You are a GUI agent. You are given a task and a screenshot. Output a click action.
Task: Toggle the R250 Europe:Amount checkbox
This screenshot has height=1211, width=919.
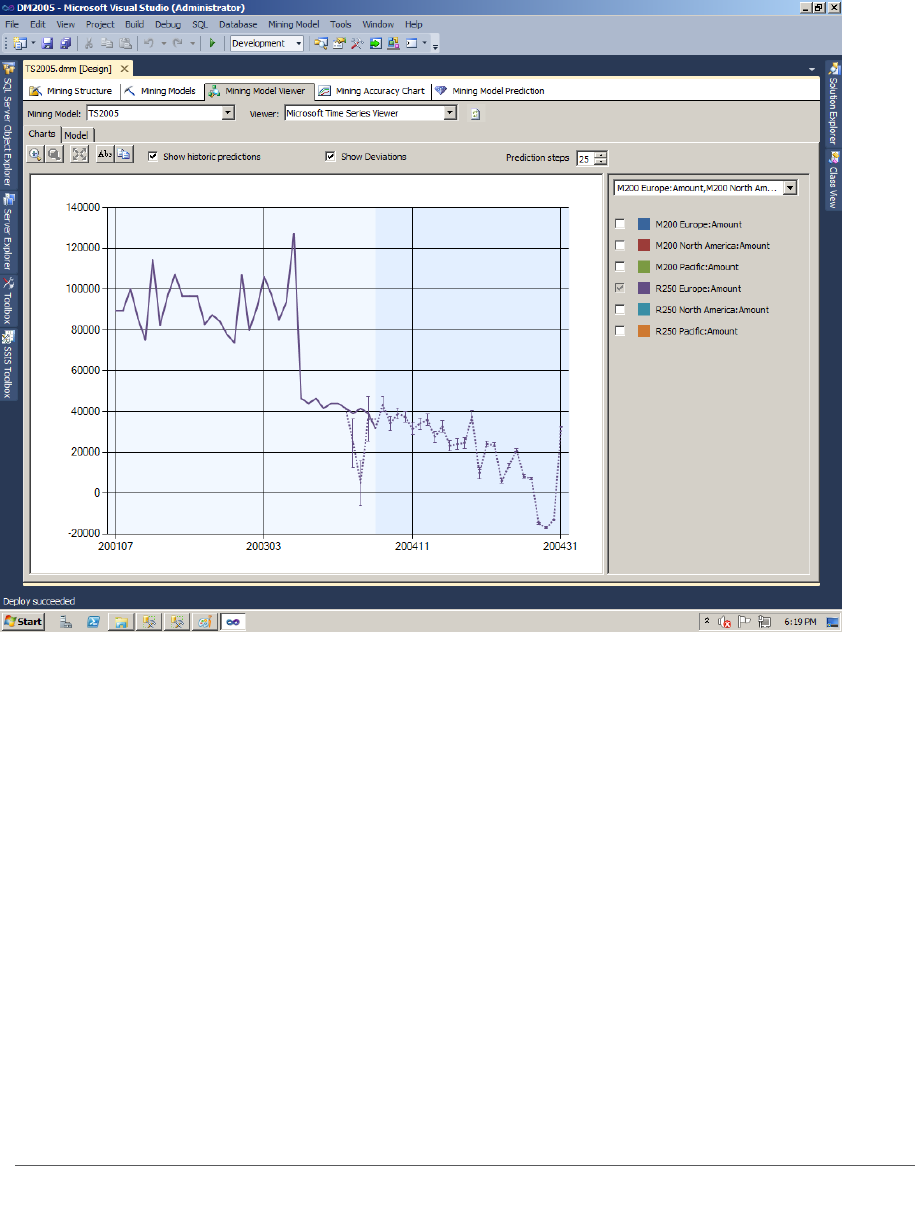pos(620,288)
